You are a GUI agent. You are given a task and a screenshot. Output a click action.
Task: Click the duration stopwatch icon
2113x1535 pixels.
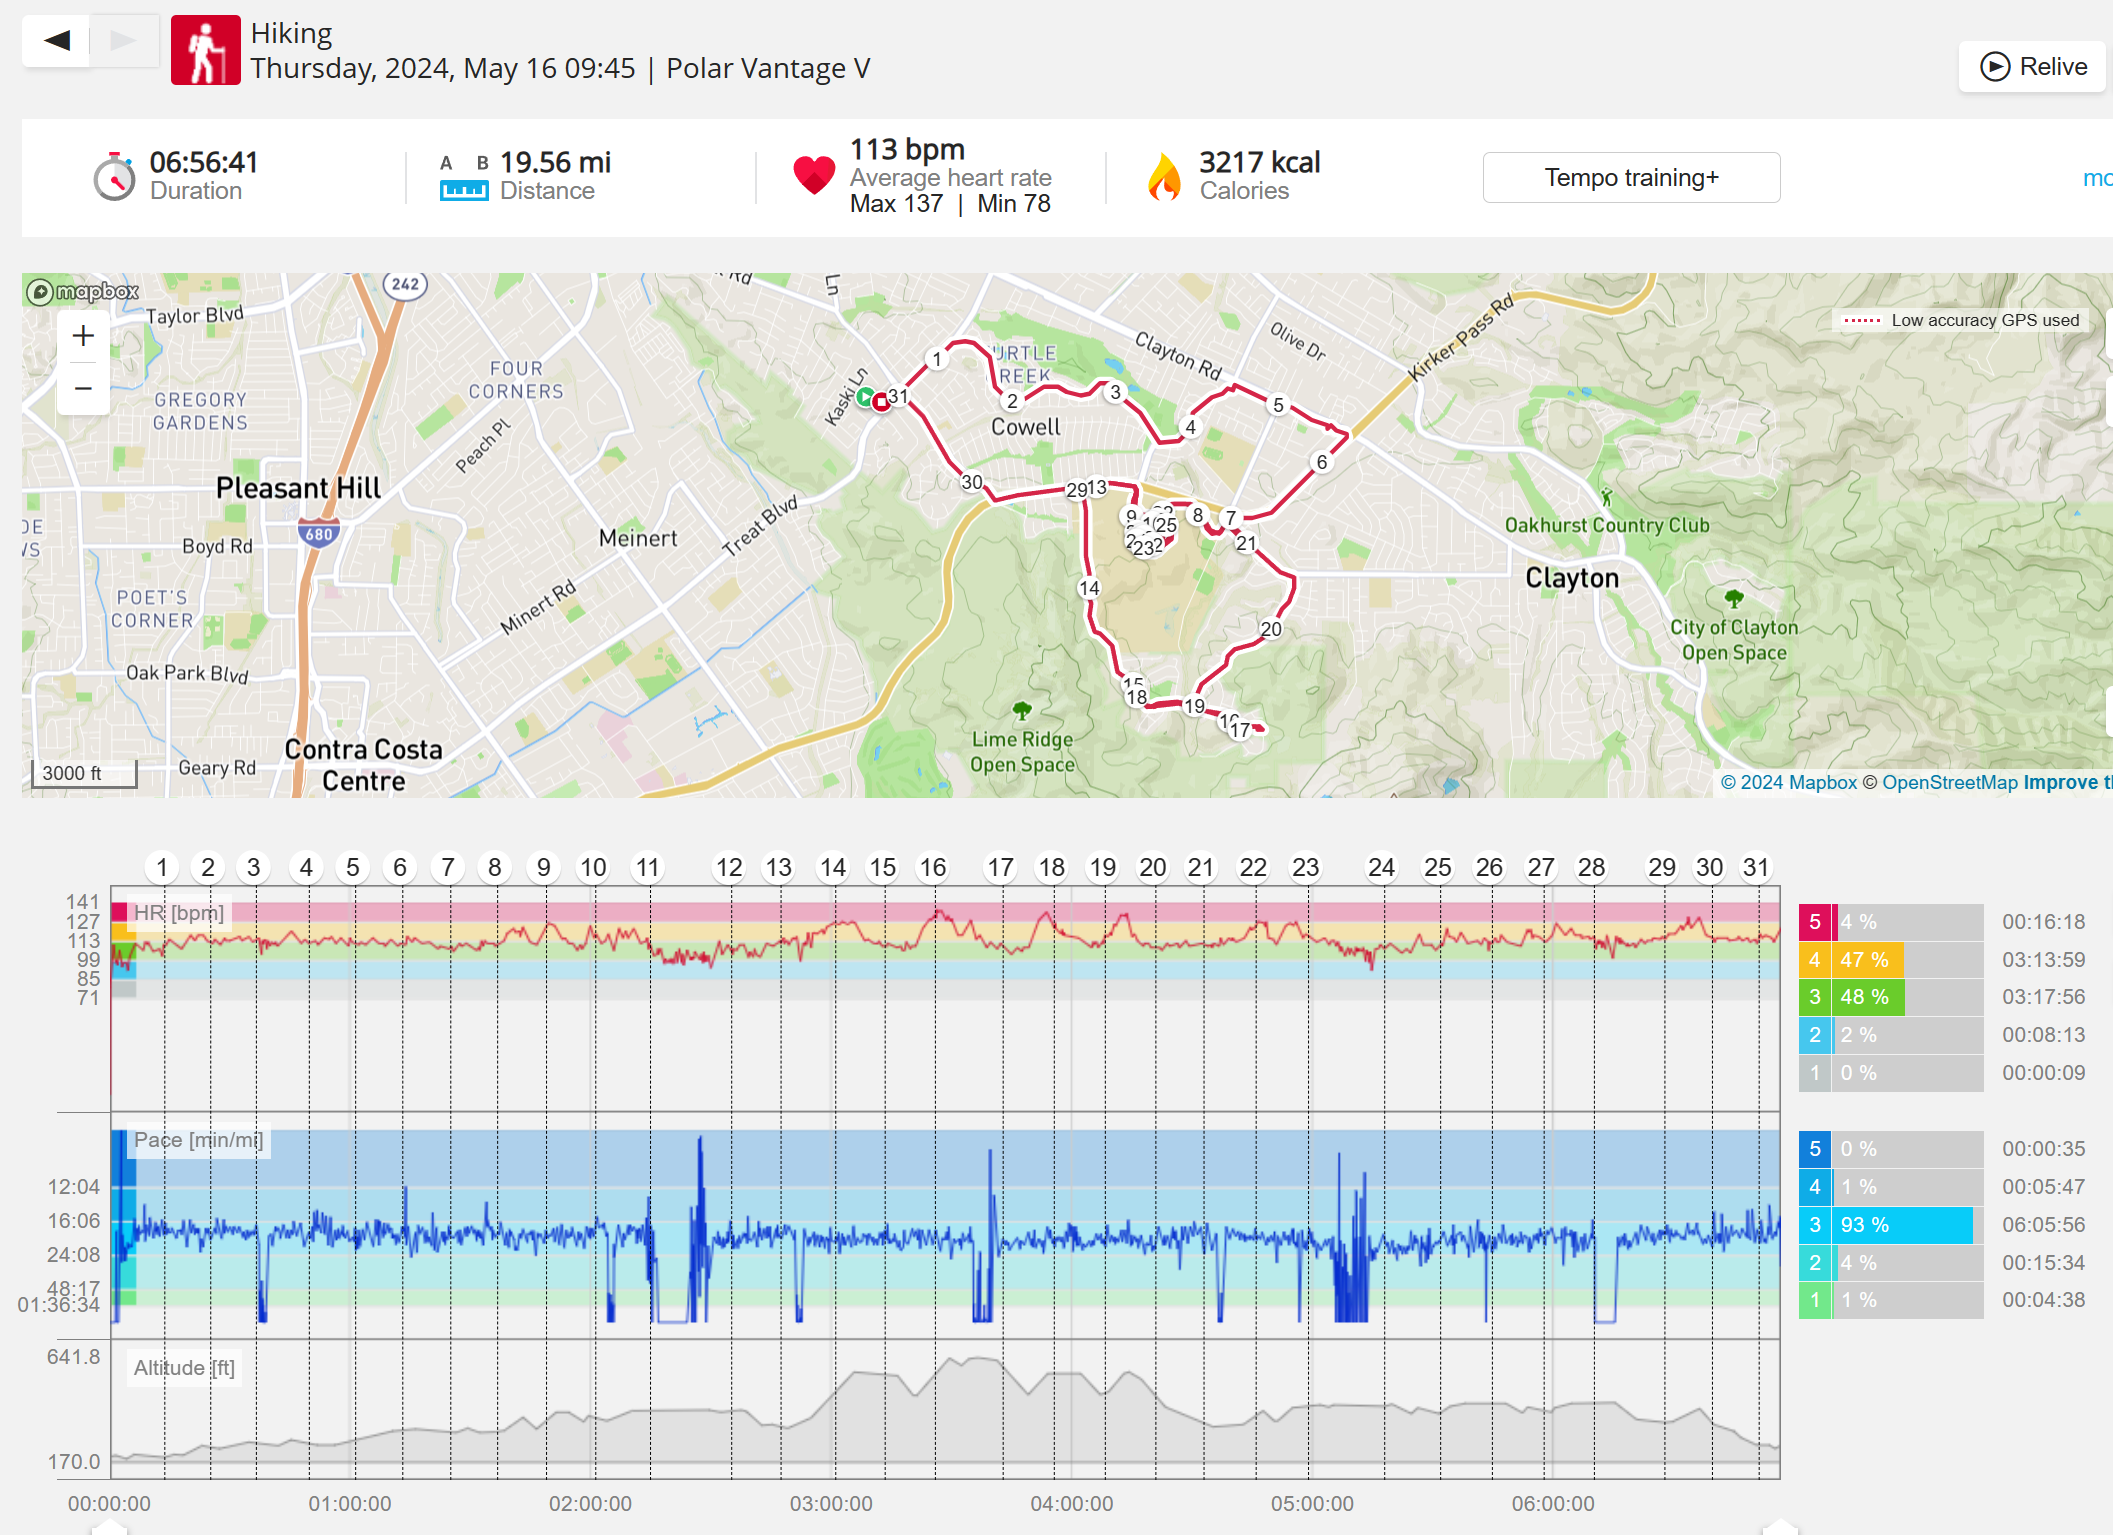point(115,177)
